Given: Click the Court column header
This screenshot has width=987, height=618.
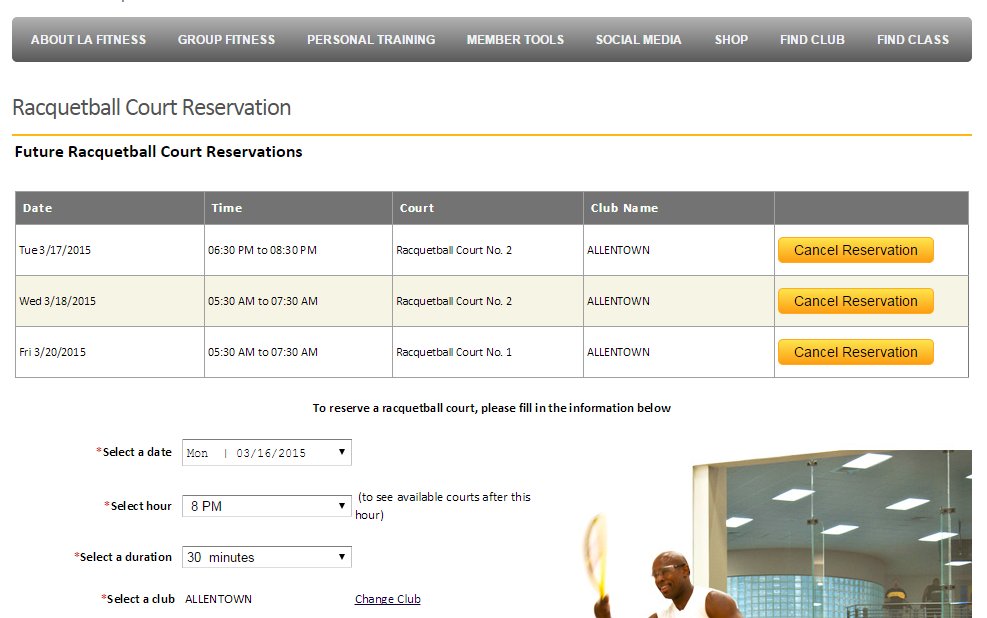Looking at the screenshot, I should (x=416, y=208).
